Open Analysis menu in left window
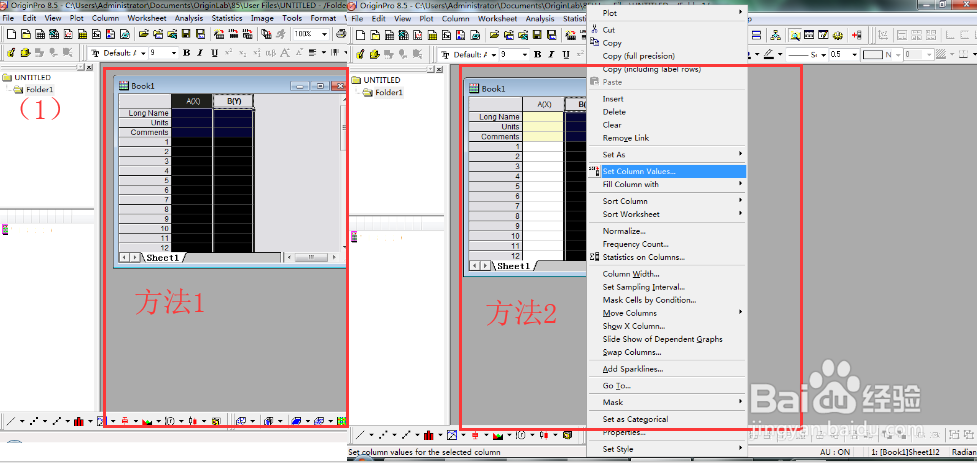977x463 pixels. [x=189, y=18]
